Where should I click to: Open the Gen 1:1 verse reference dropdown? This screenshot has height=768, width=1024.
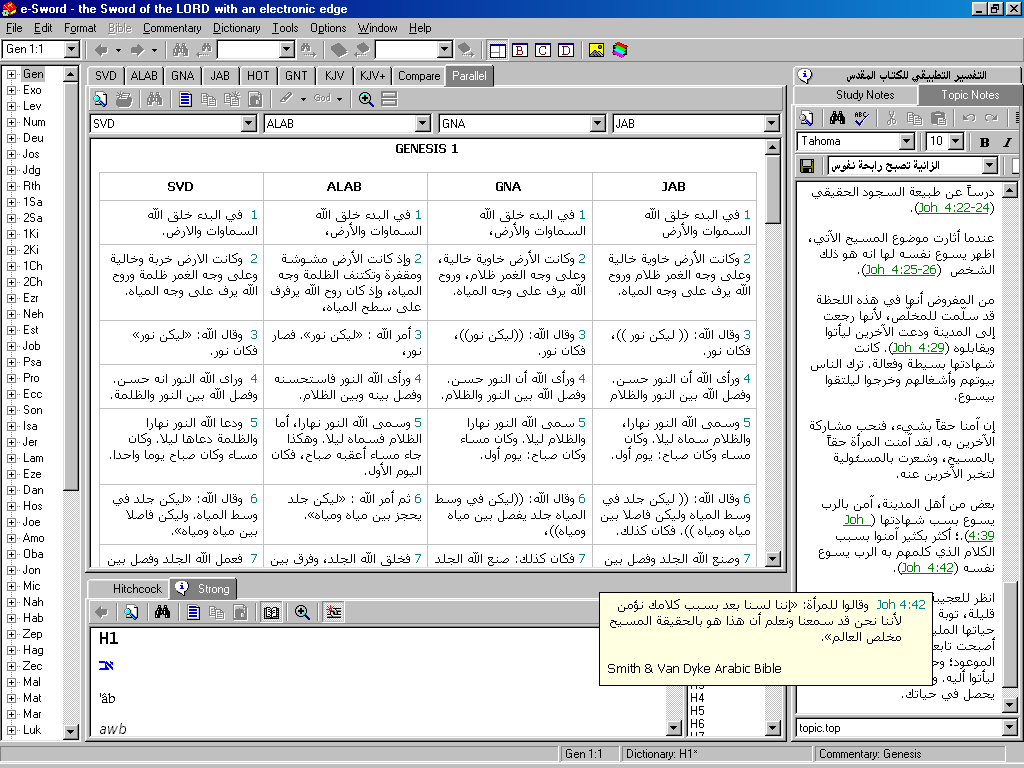pyautogui.click(x=72, y=50)
